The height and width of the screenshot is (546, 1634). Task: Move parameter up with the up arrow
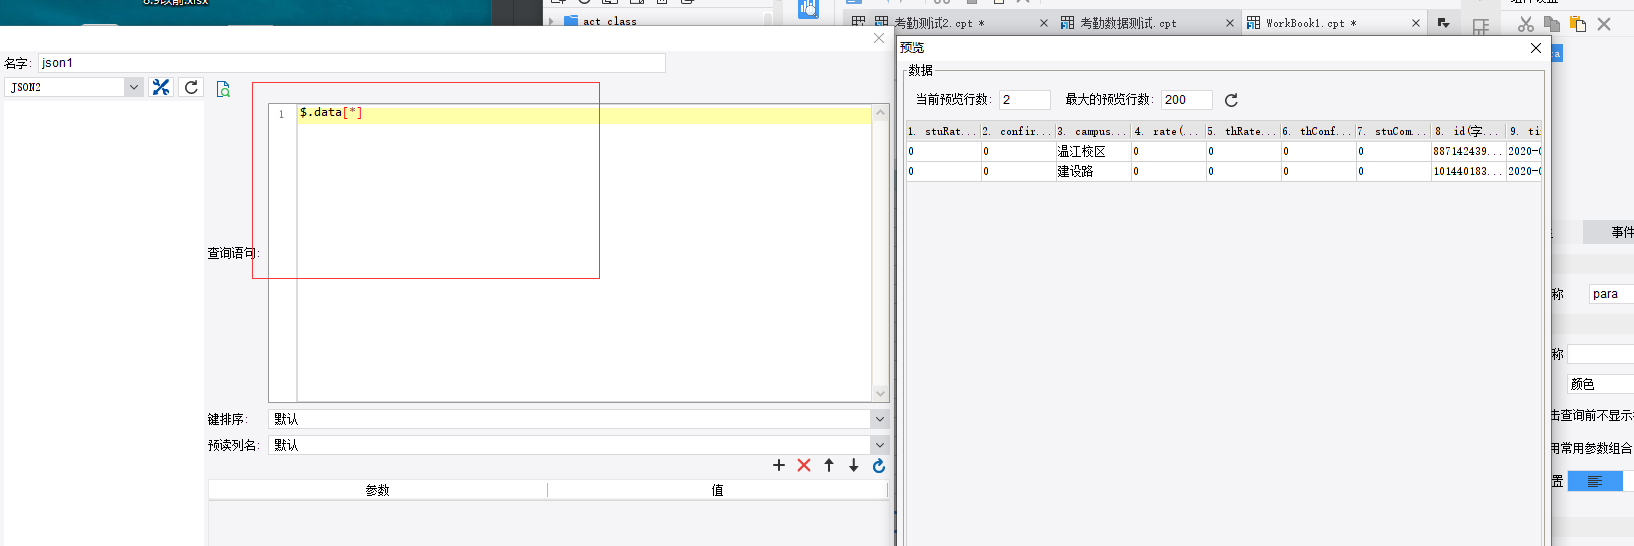pos(829,465)
